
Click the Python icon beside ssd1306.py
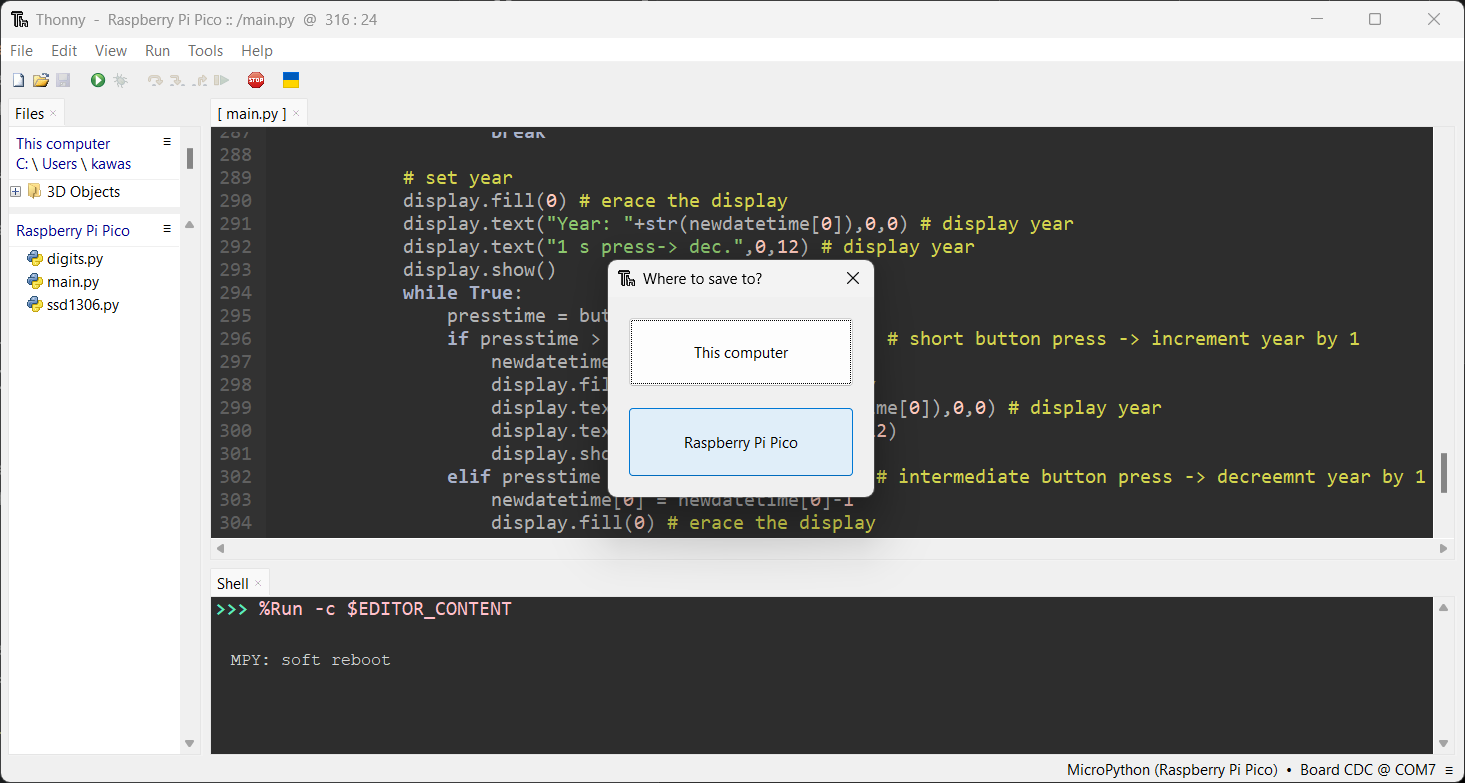pos(35,305)
